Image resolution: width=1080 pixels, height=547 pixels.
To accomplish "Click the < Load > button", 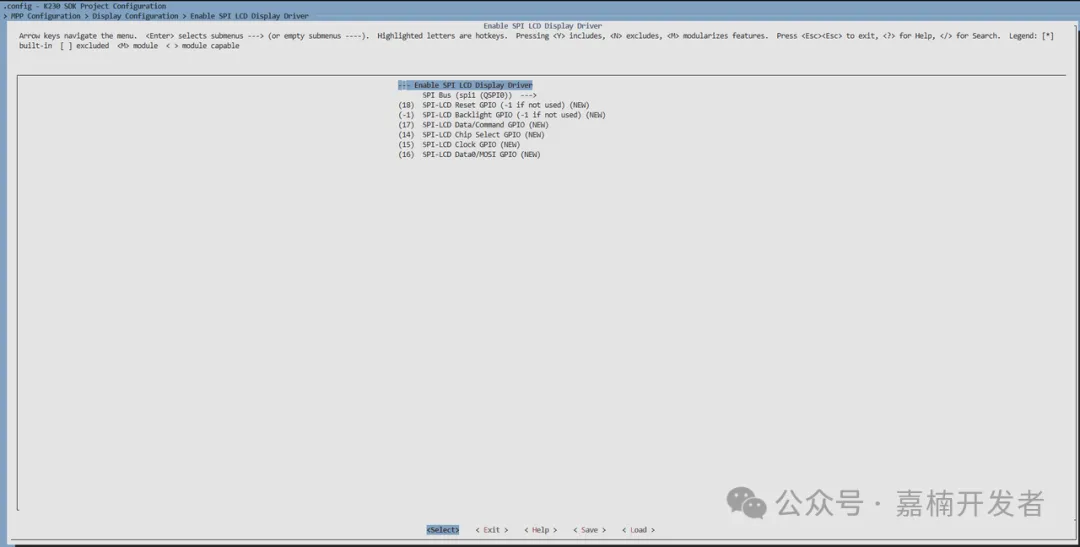I will (638, 530).
